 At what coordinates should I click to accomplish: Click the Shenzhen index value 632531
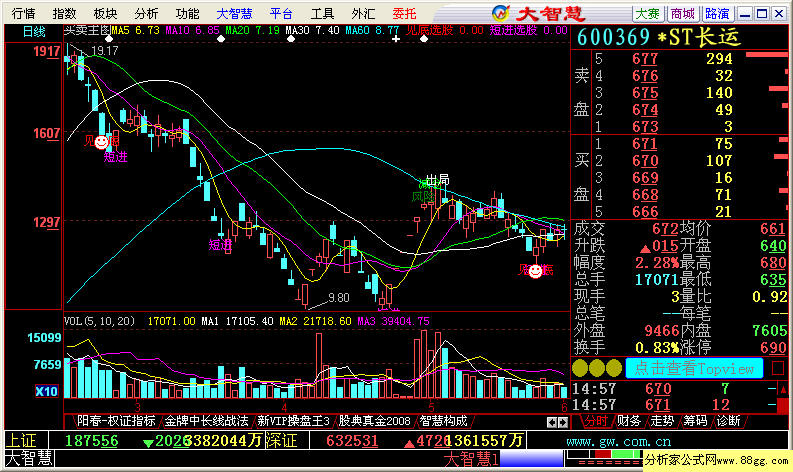tap(352, 441)
